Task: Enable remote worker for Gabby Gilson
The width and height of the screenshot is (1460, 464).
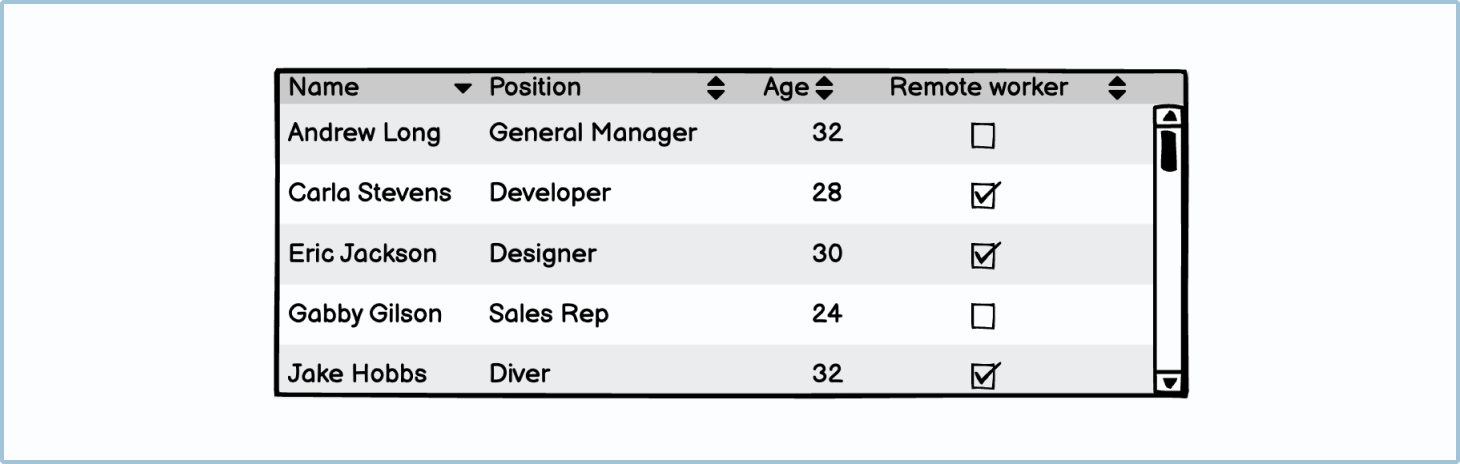Action: pos(983,317)
